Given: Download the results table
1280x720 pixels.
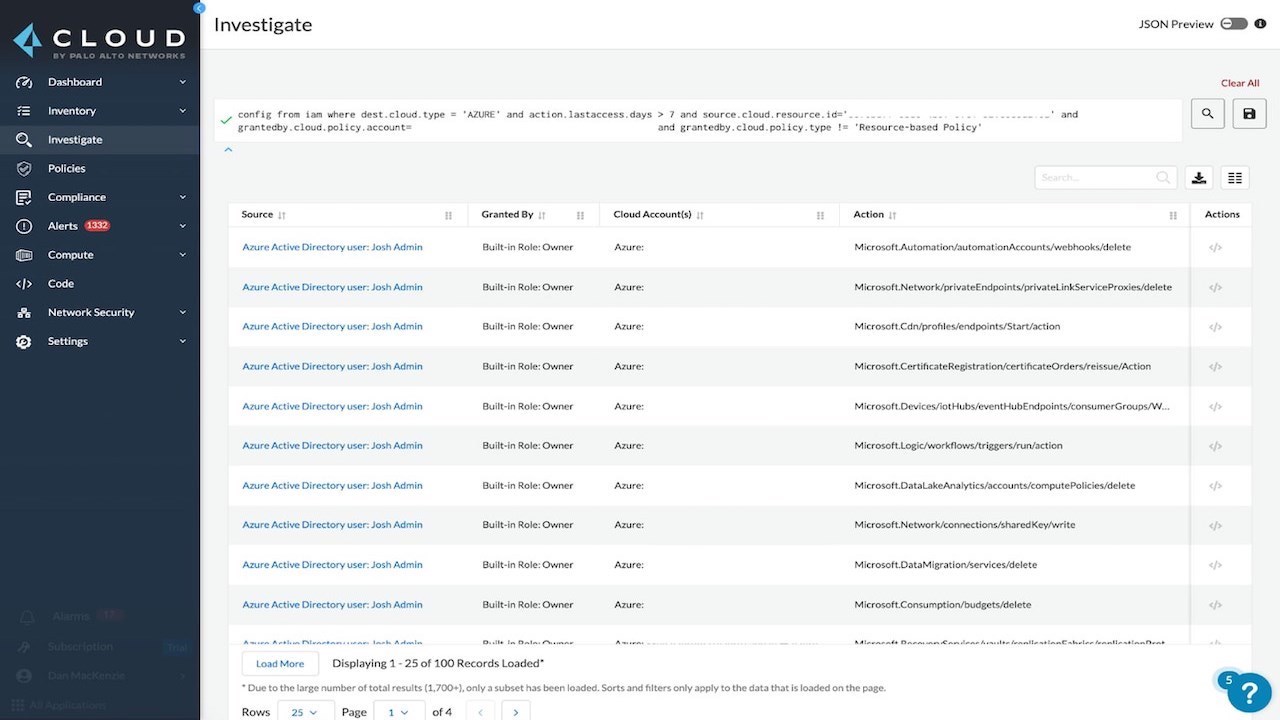Looking at the screenshot, I should click(x=1199, y=178).
